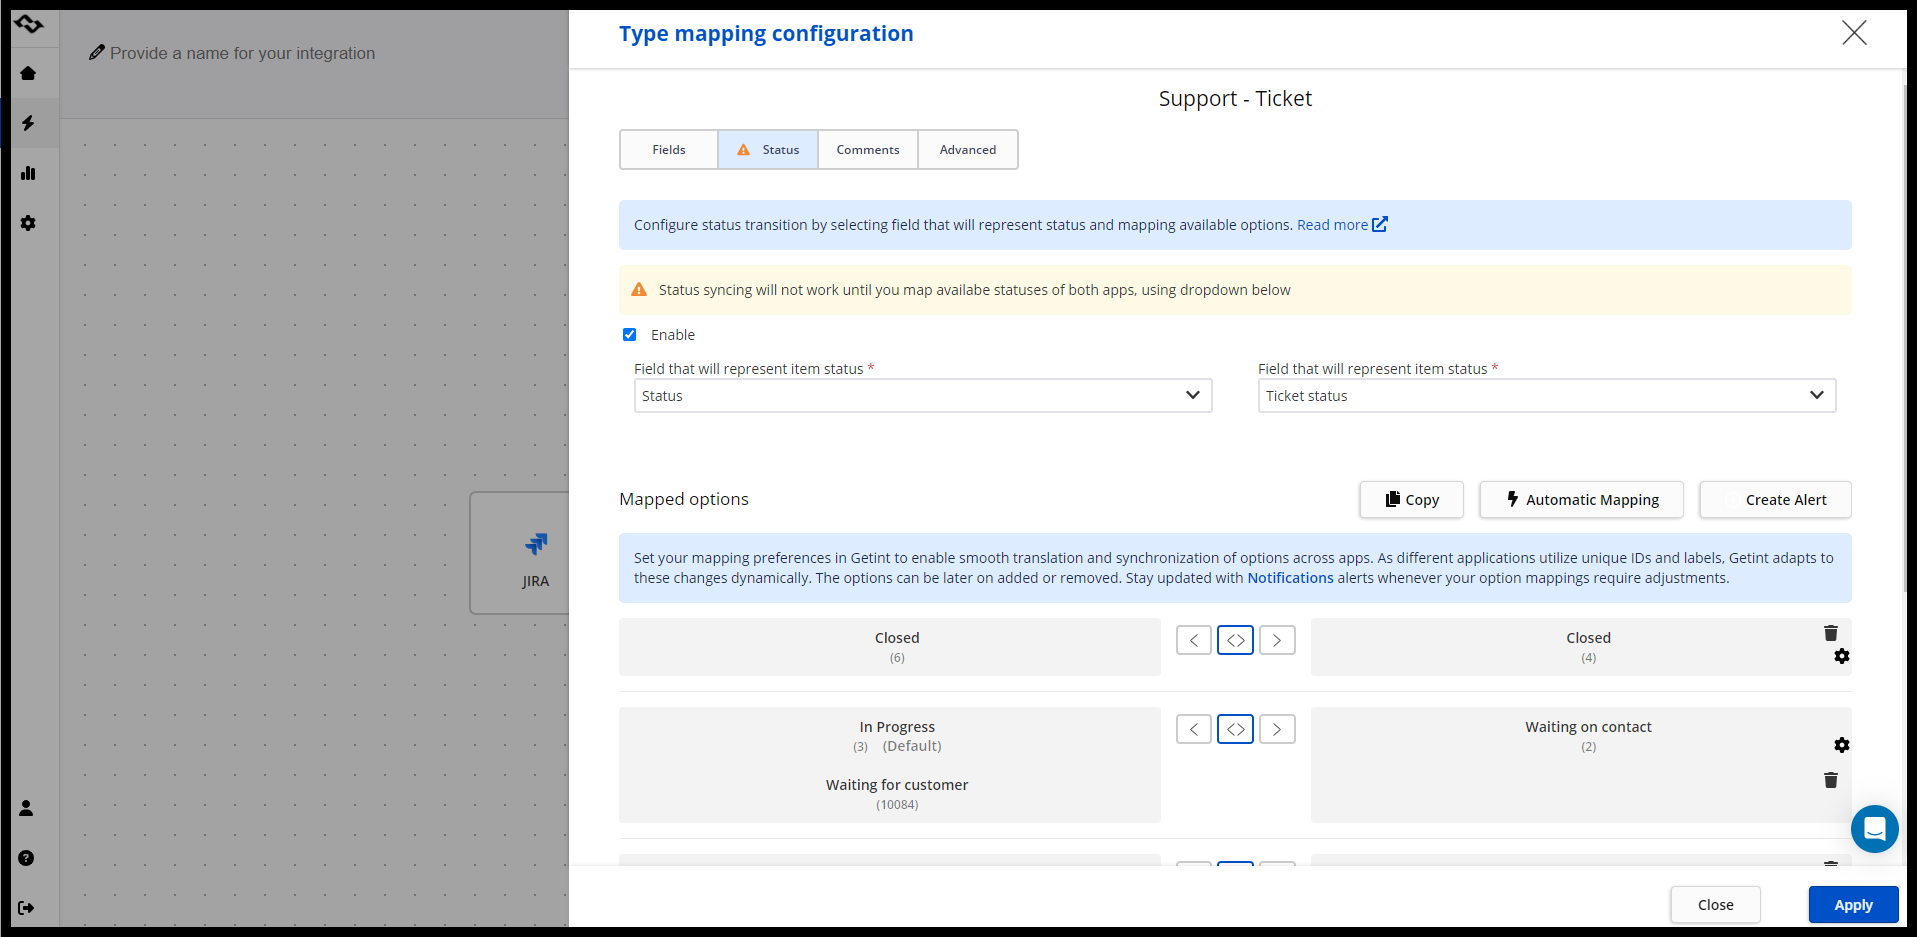The image size is (1917, 937).
Task: Click the help question mark icon
Action: tap(27, 858)
